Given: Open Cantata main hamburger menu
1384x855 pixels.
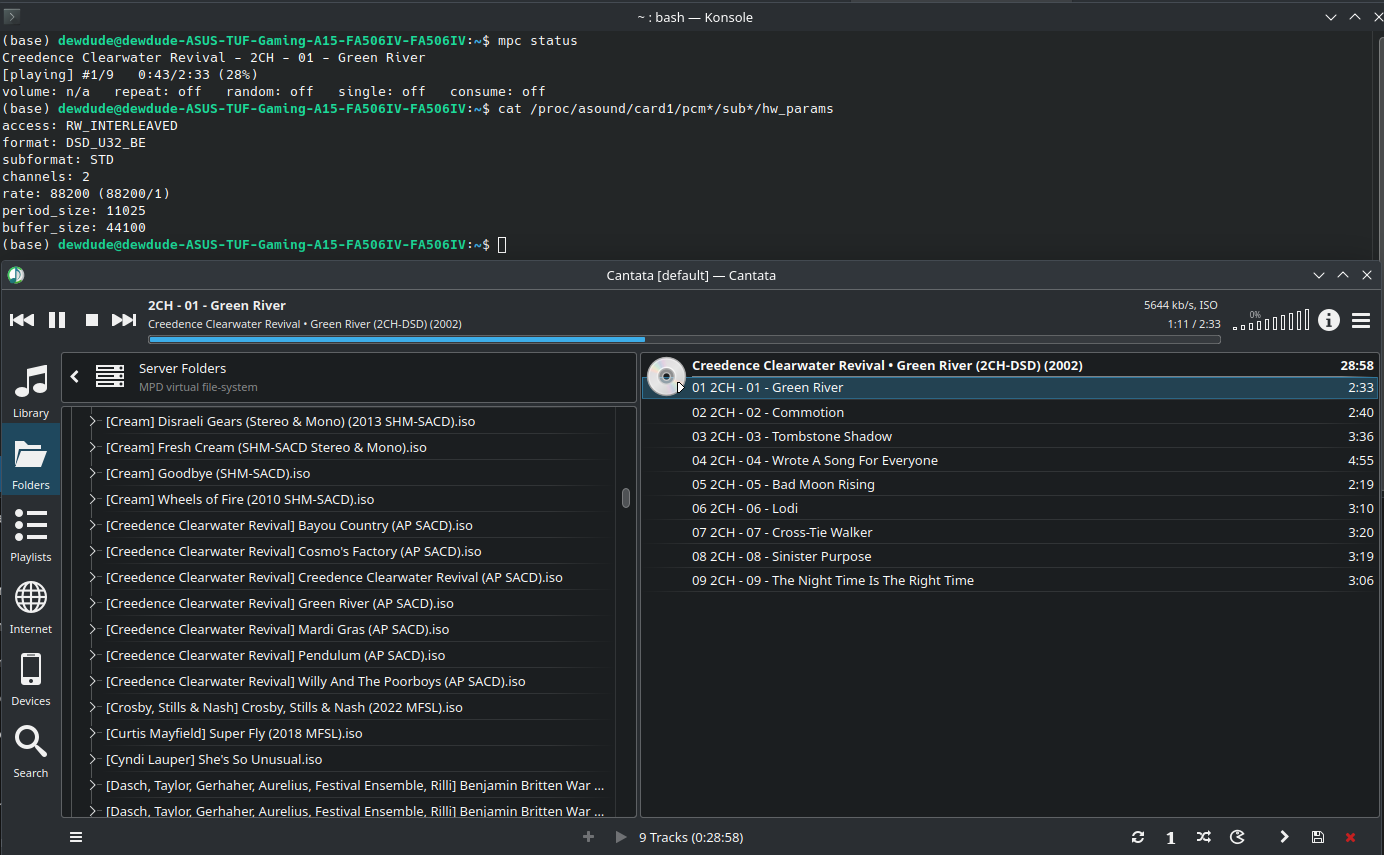Looking at the screenshot, I should click(x=1361, y=321).
